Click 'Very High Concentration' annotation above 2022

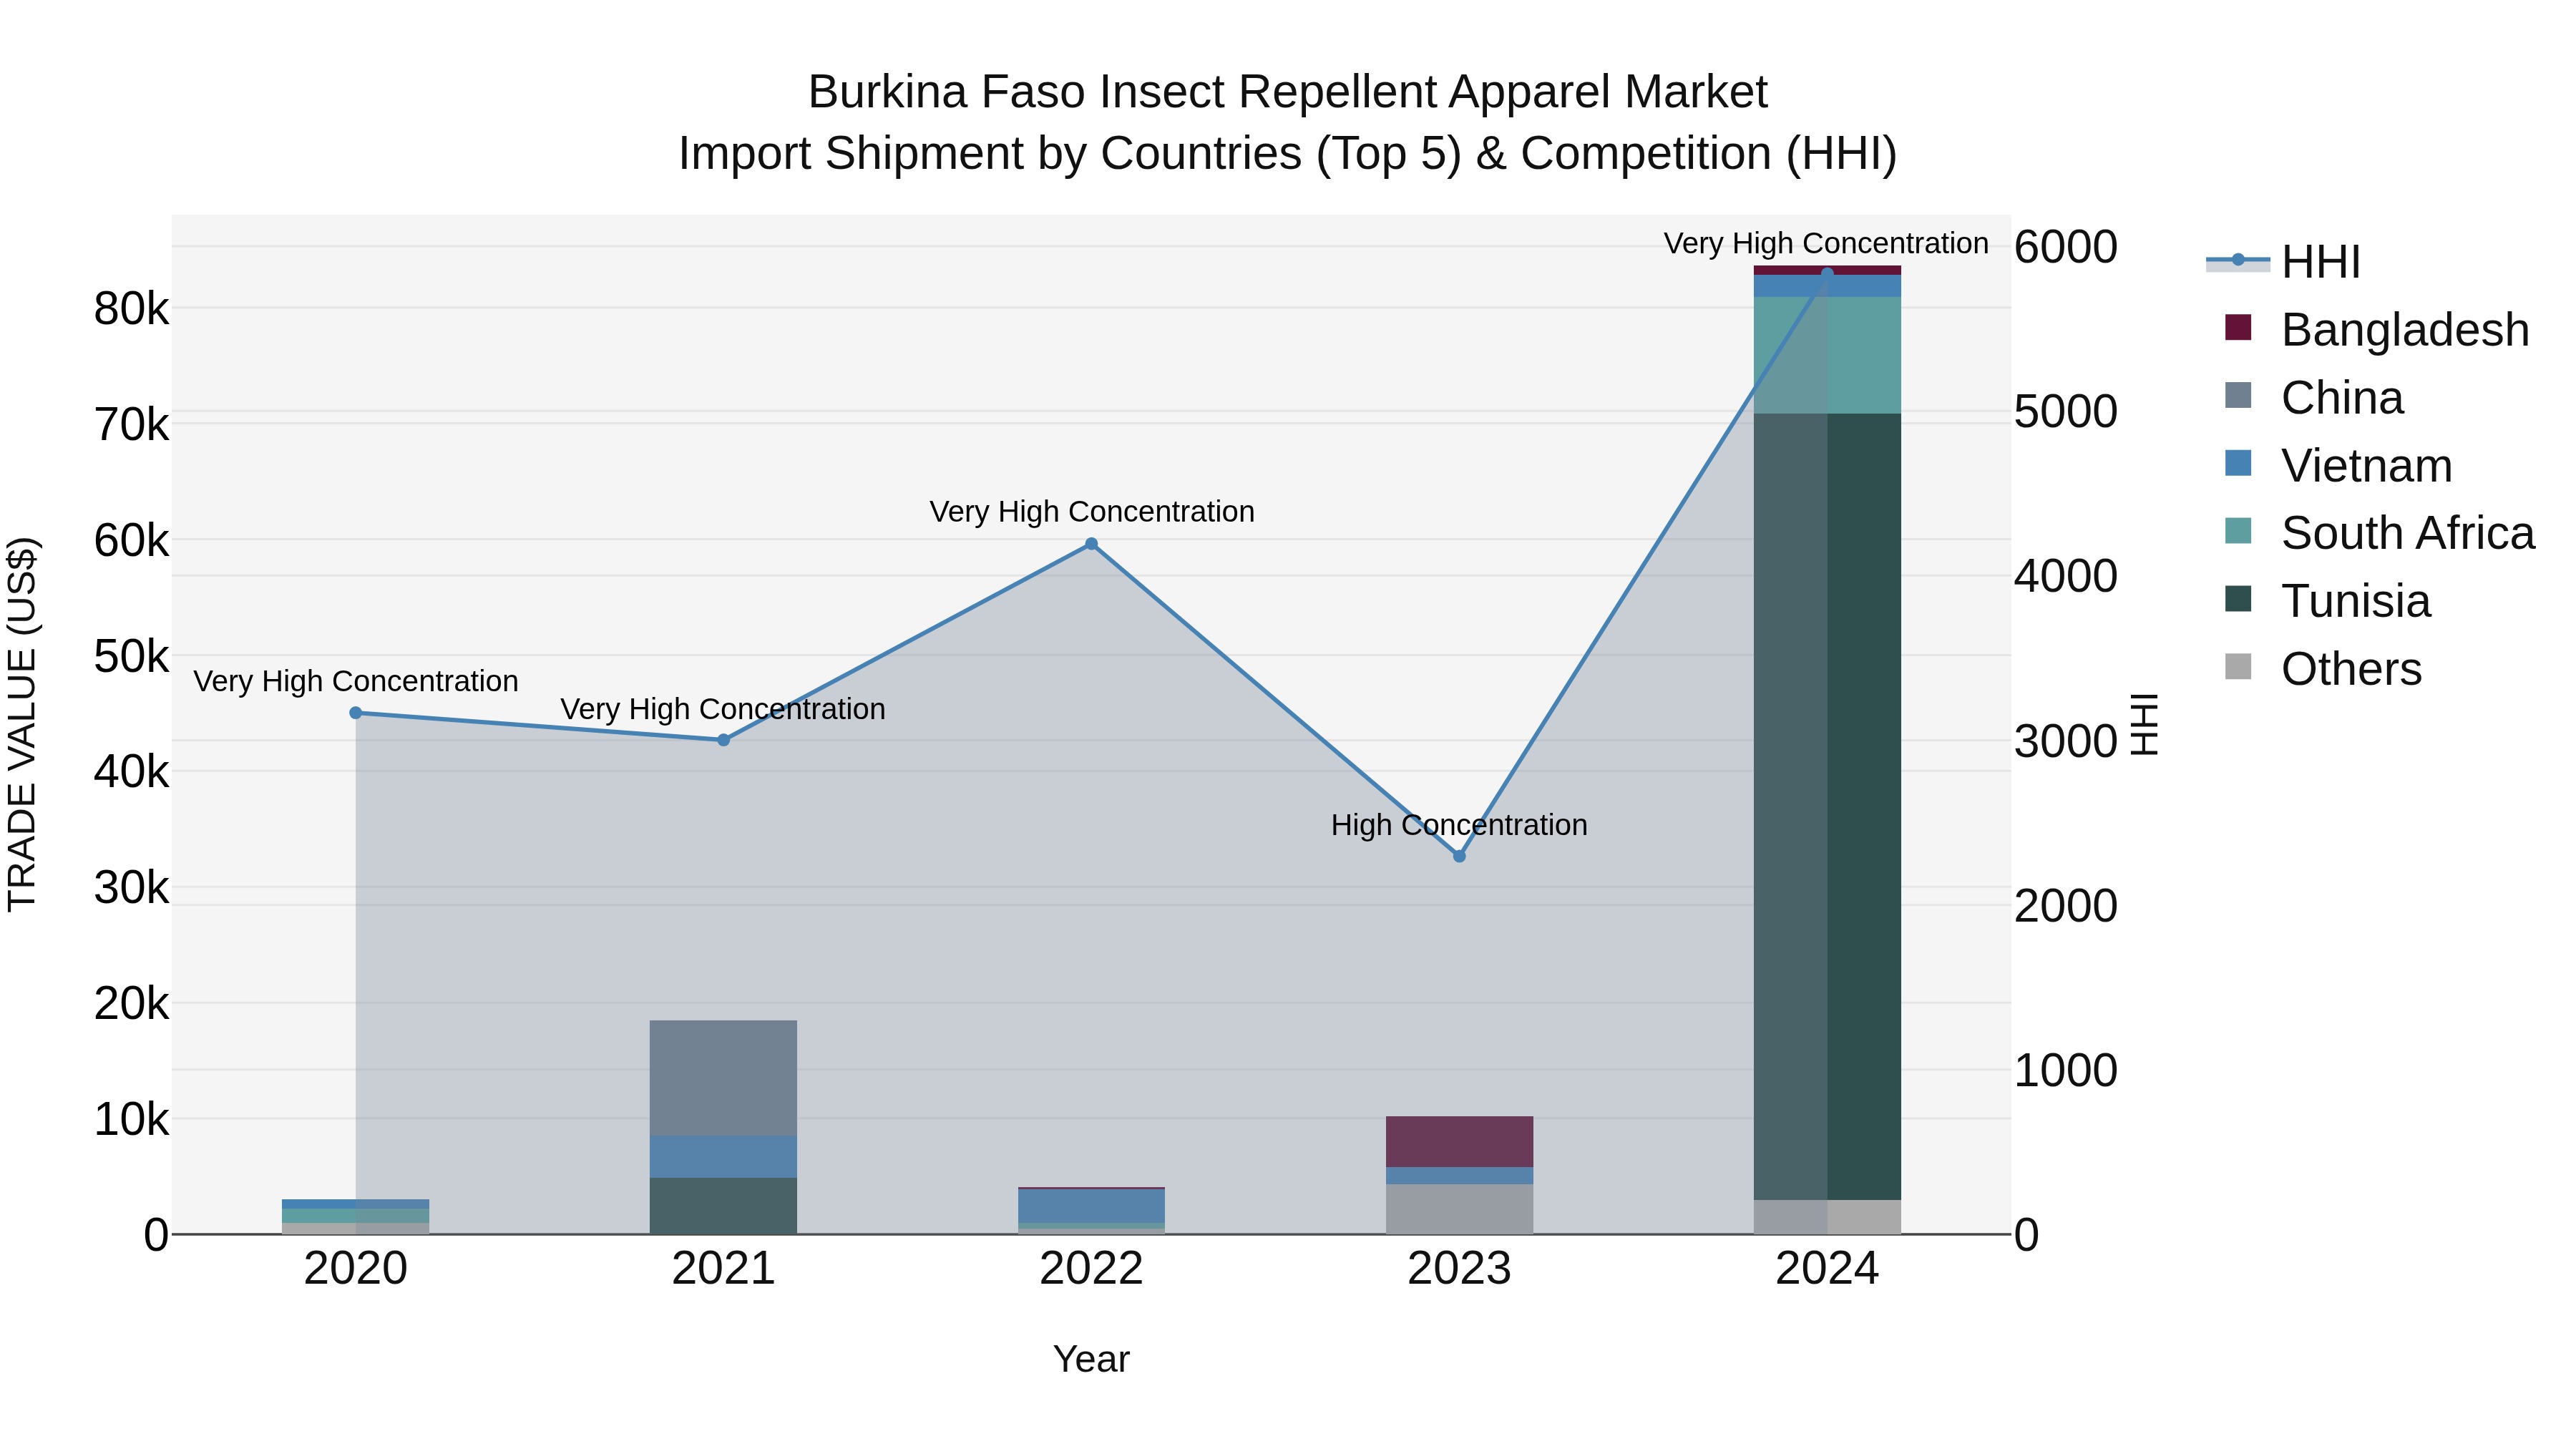coord(1092,512)
